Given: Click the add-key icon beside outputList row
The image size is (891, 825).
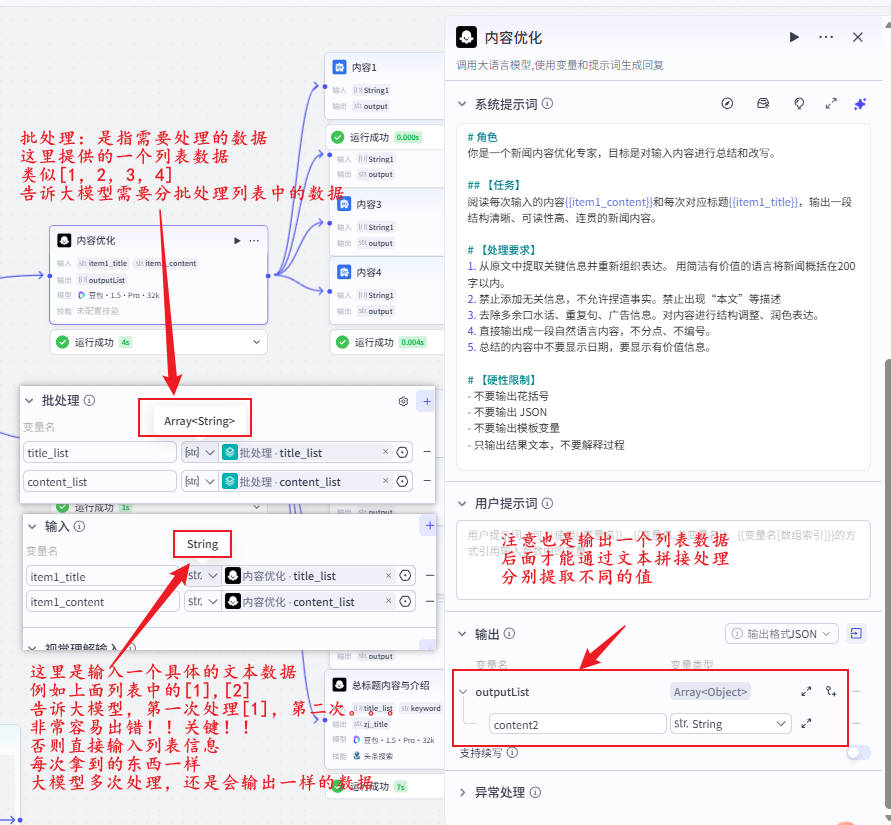Looking at the screenshot, I should [830, 691].
